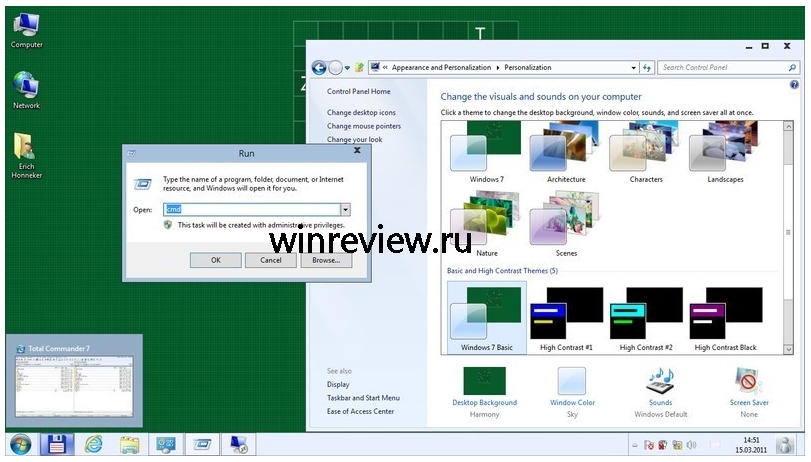Click the volume speaker tray icon
Viewport: 811px width, 462px height.
[691, 445]
